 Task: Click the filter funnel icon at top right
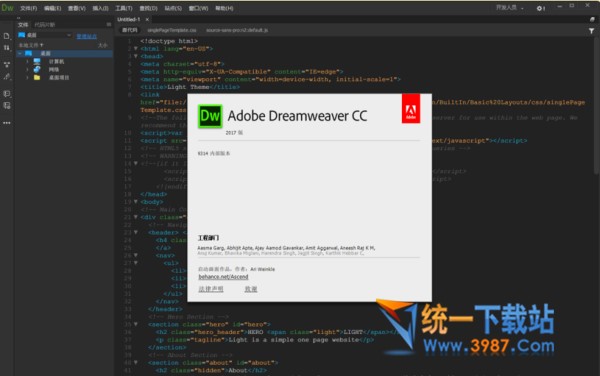(x=591, y=31)
